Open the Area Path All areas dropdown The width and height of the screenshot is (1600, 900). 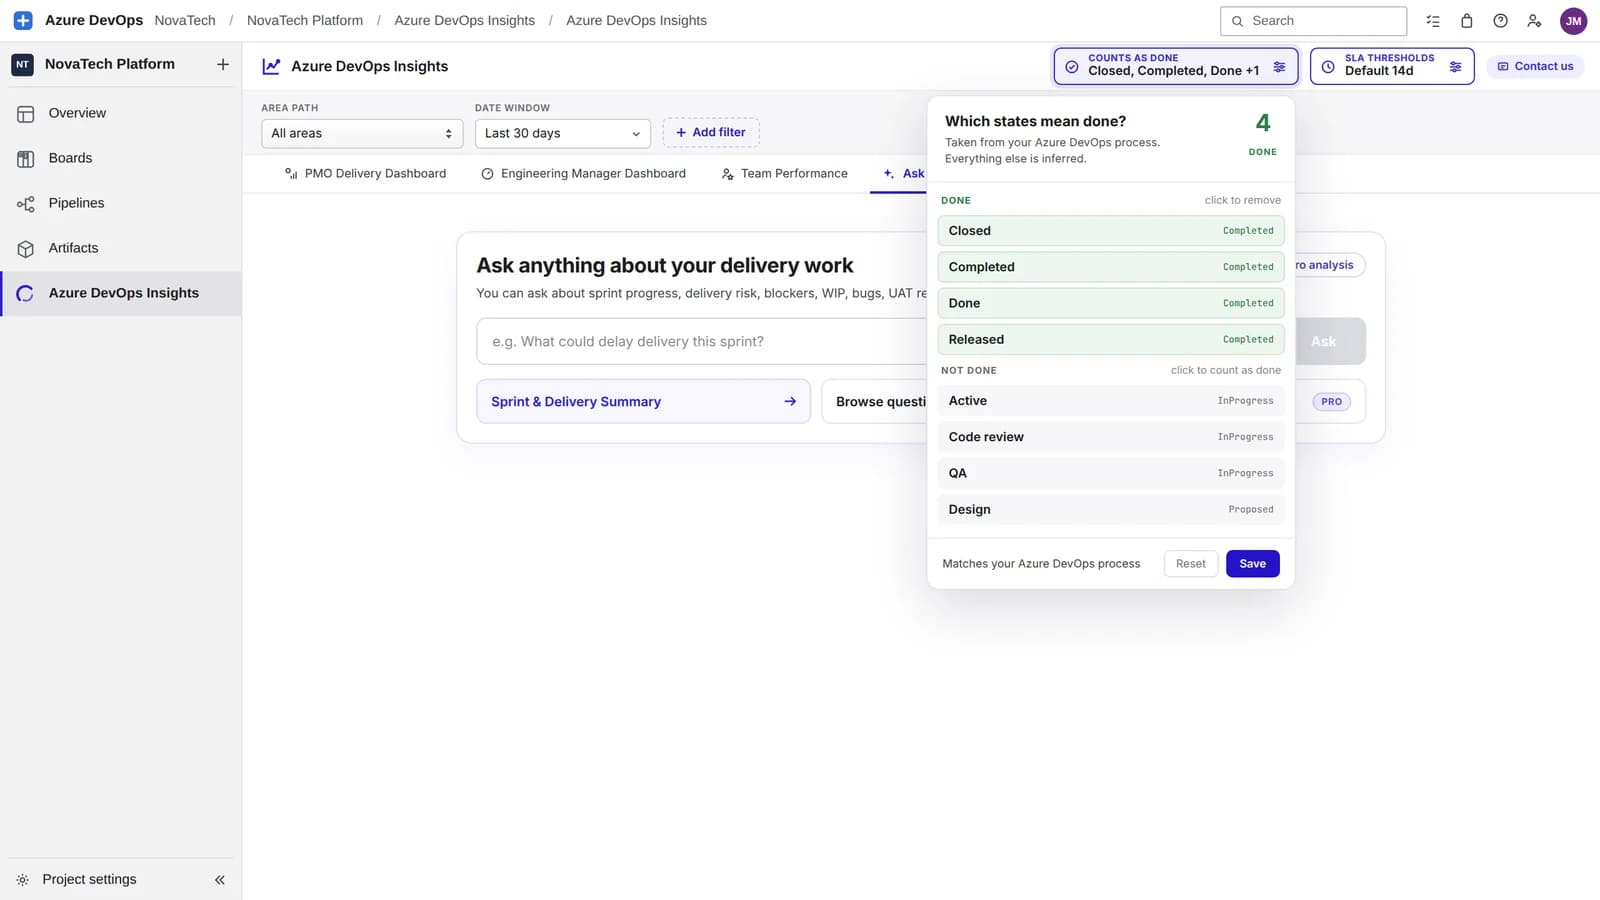[362, 133]
